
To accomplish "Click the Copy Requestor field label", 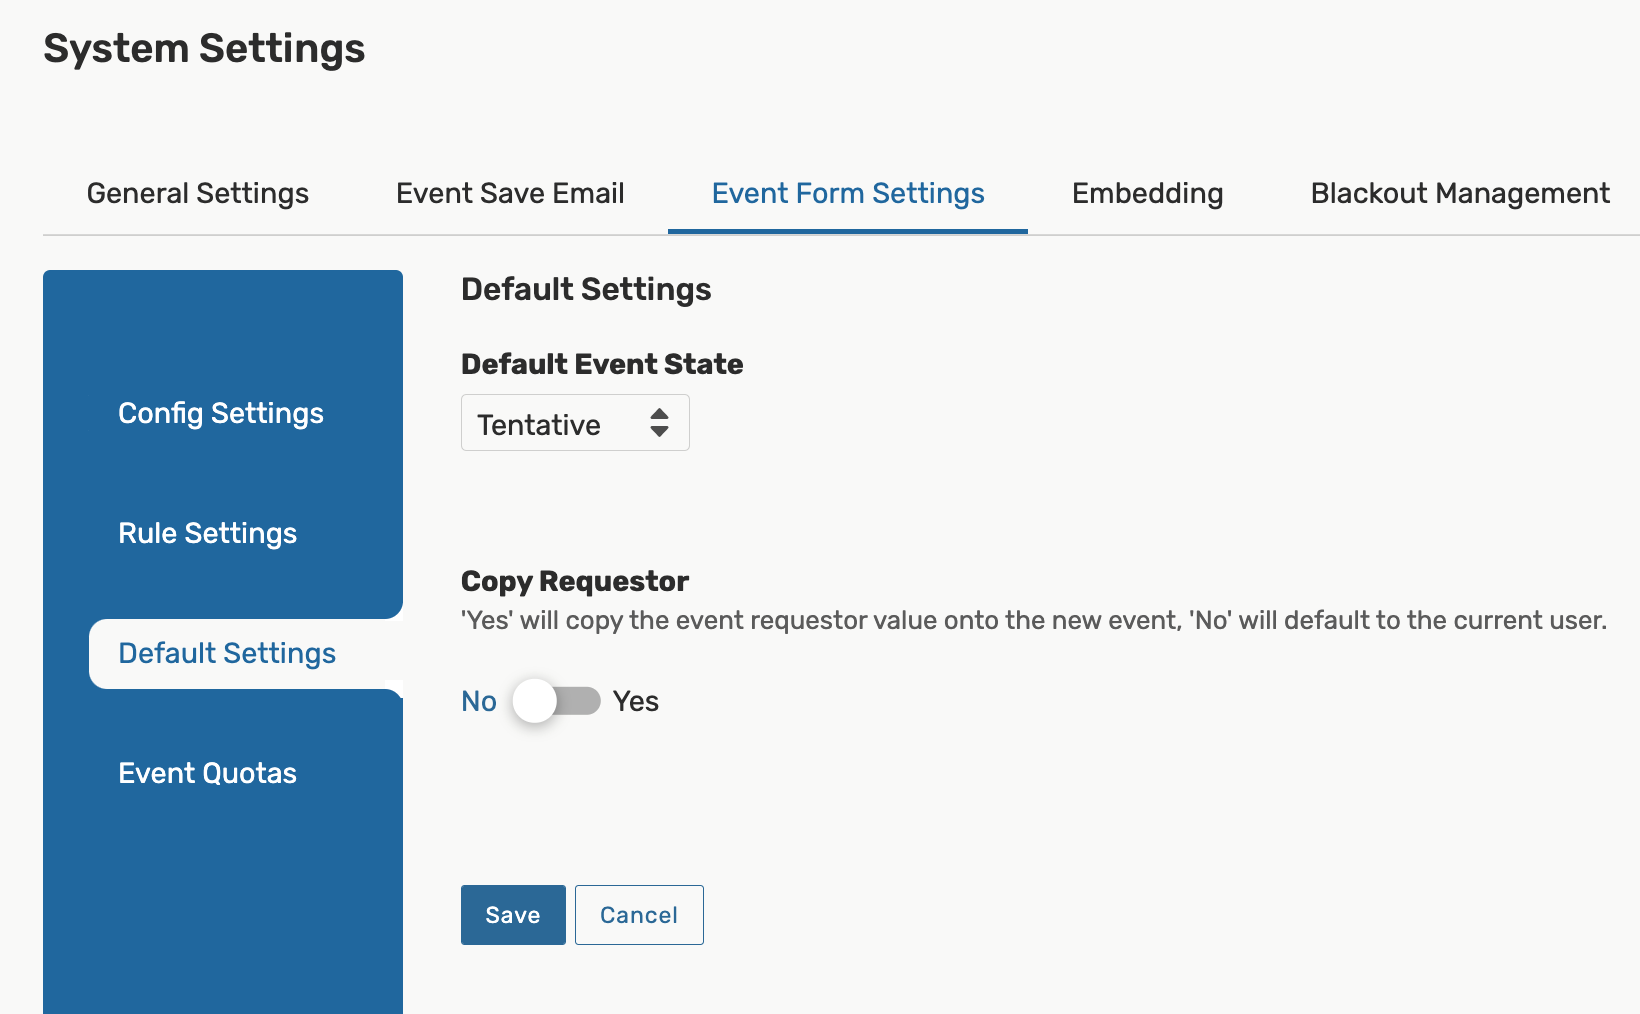I will (575, 581).
